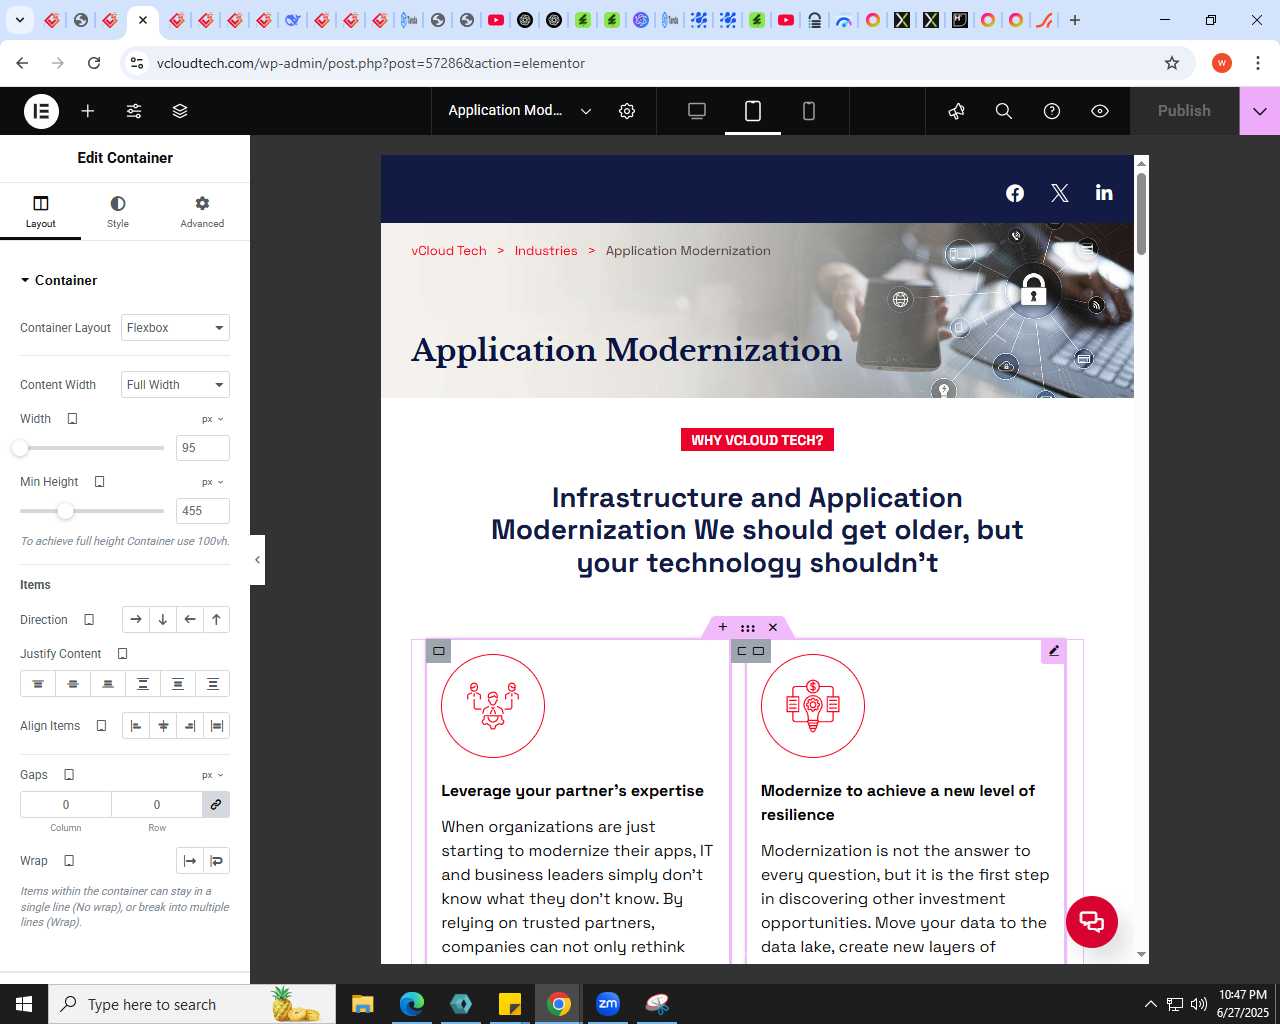Click the Facebook icon in preview header
The width and height of the screenshot is (1280, 1024).
pyautogui.click(x=1015, y=193)
